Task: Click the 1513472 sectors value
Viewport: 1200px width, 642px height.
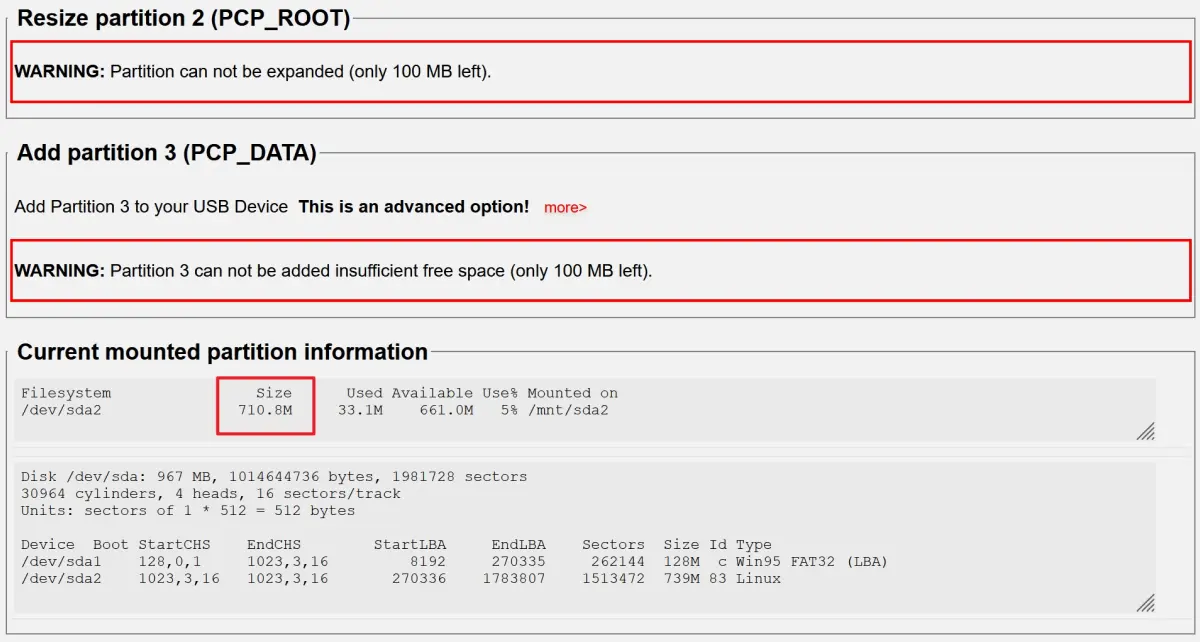Action: (613, 579)
